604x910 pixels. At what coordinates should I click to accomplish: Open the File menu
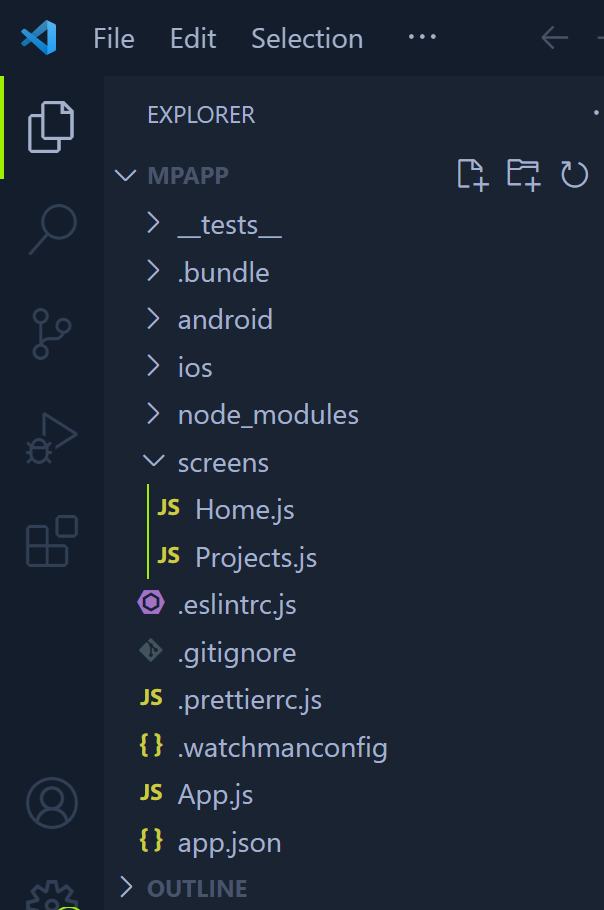(x=113, y=38)
